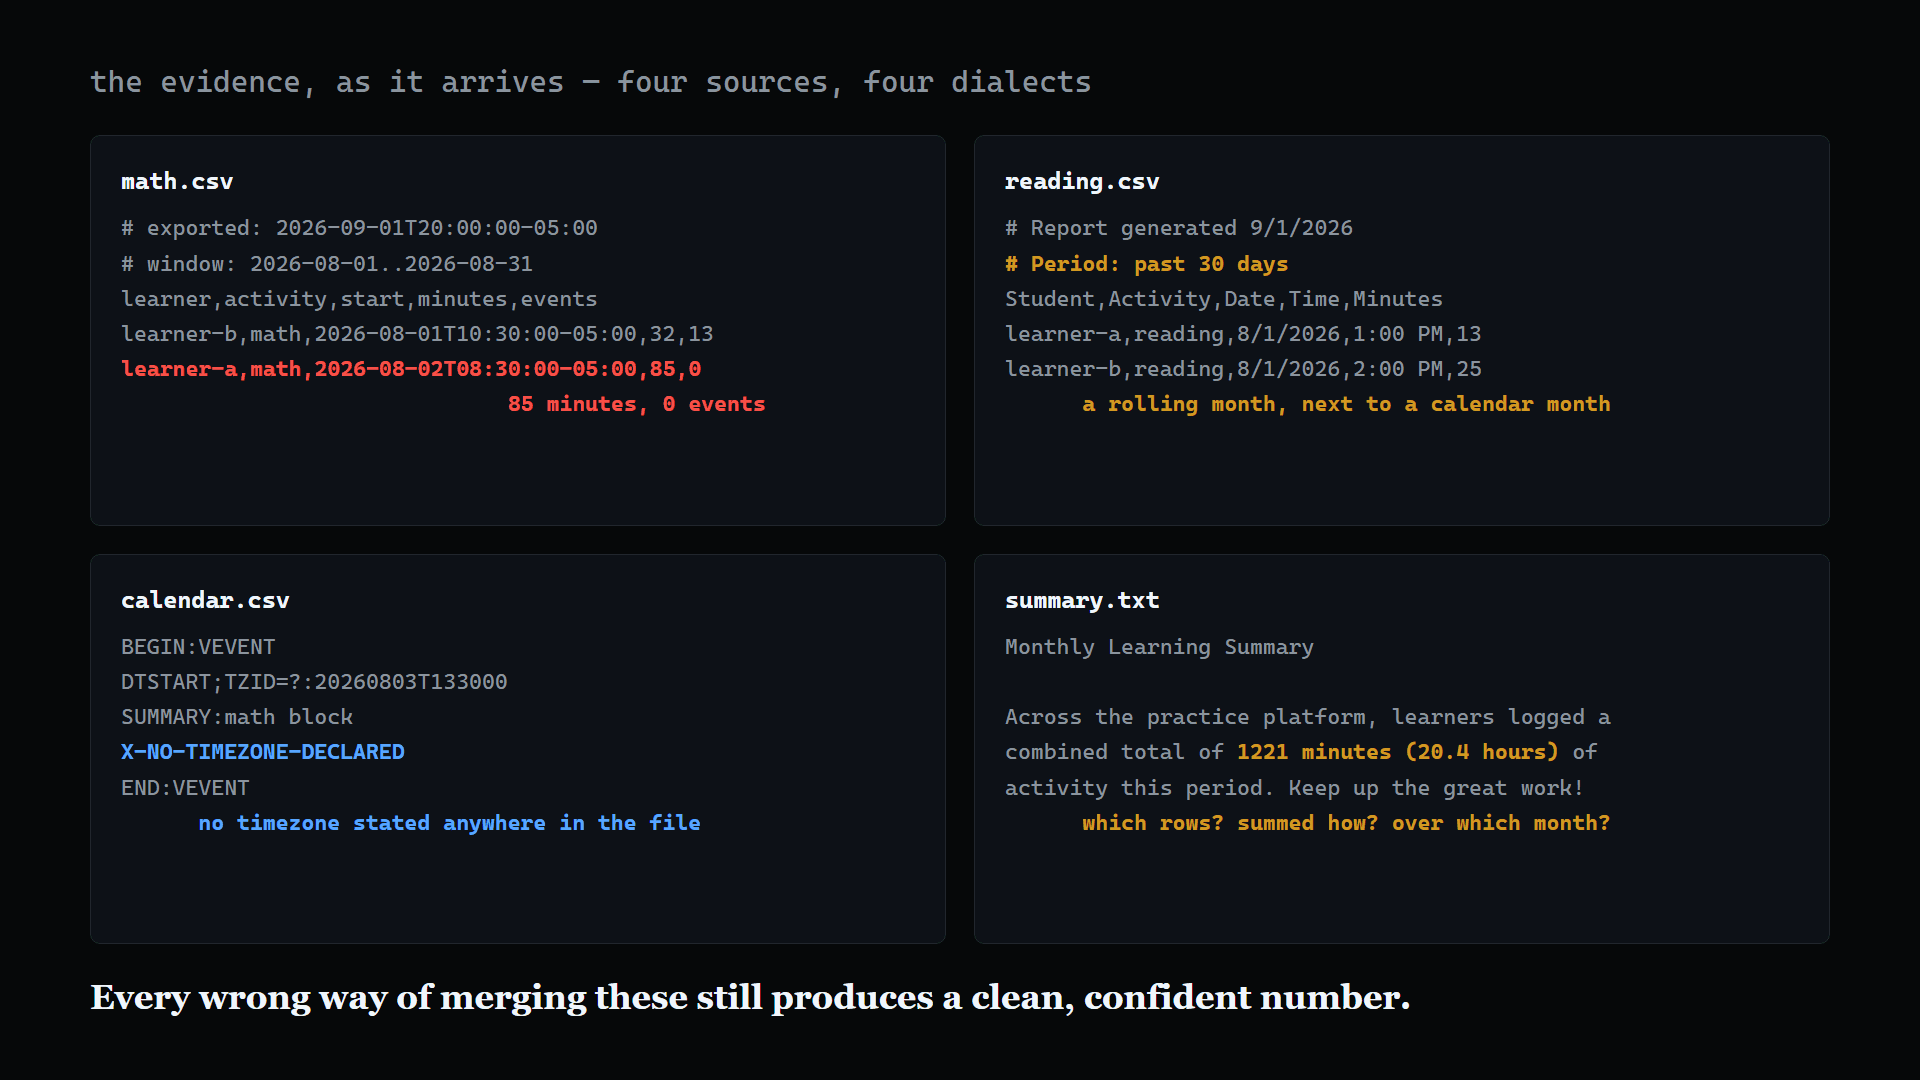Click the 'Across the practice platform' line
Image resolution: width=1920 pixels, height=1080 pixels.
click(1308, 717)
